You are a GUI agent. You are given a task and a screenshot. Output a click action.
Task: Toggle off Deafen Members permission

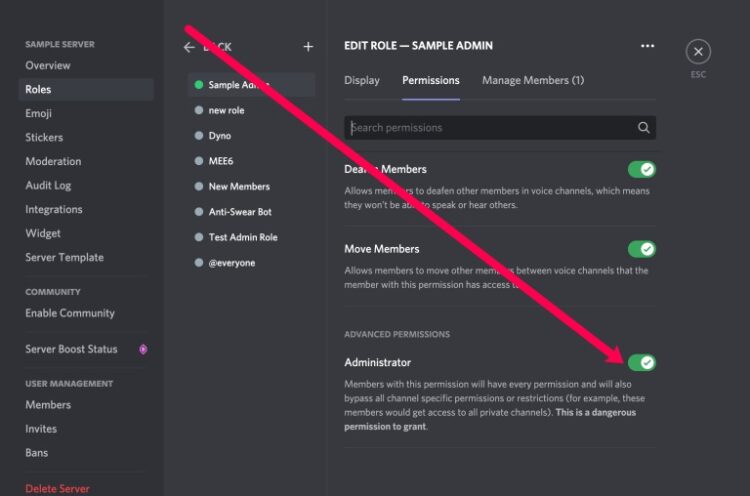641,169
